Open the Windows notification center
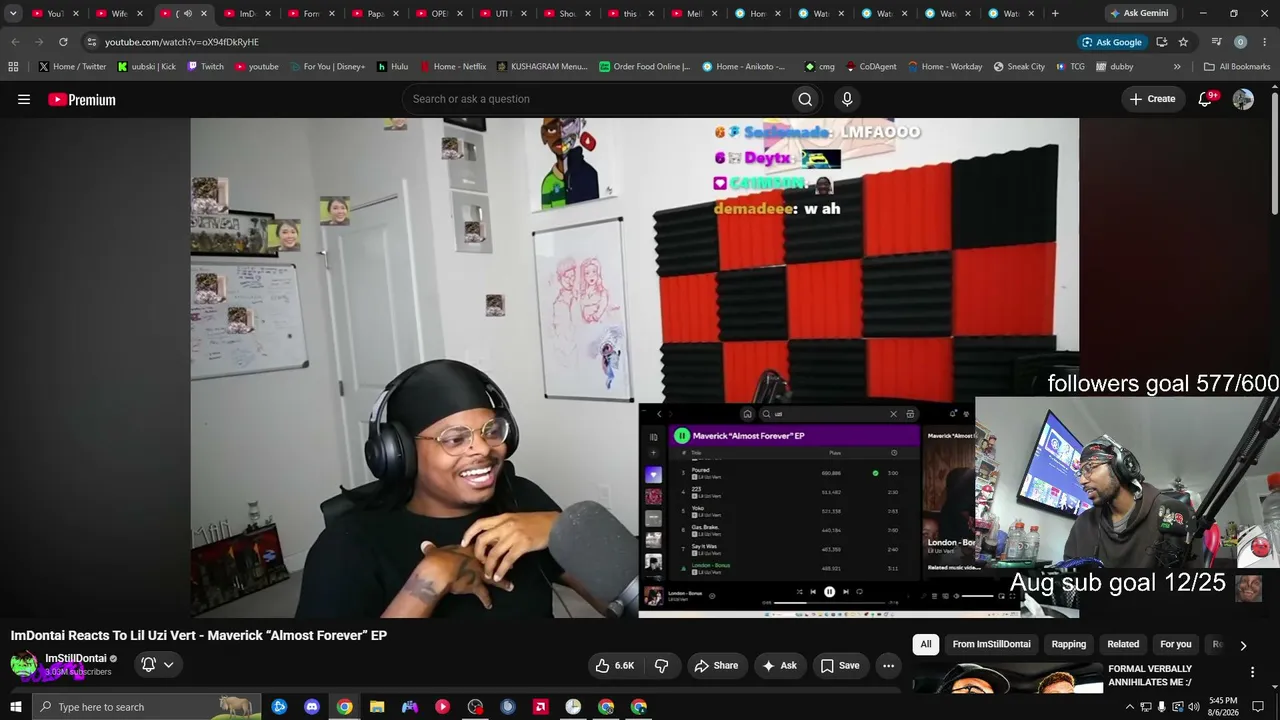The image size is (1280, 720). 1259,707
